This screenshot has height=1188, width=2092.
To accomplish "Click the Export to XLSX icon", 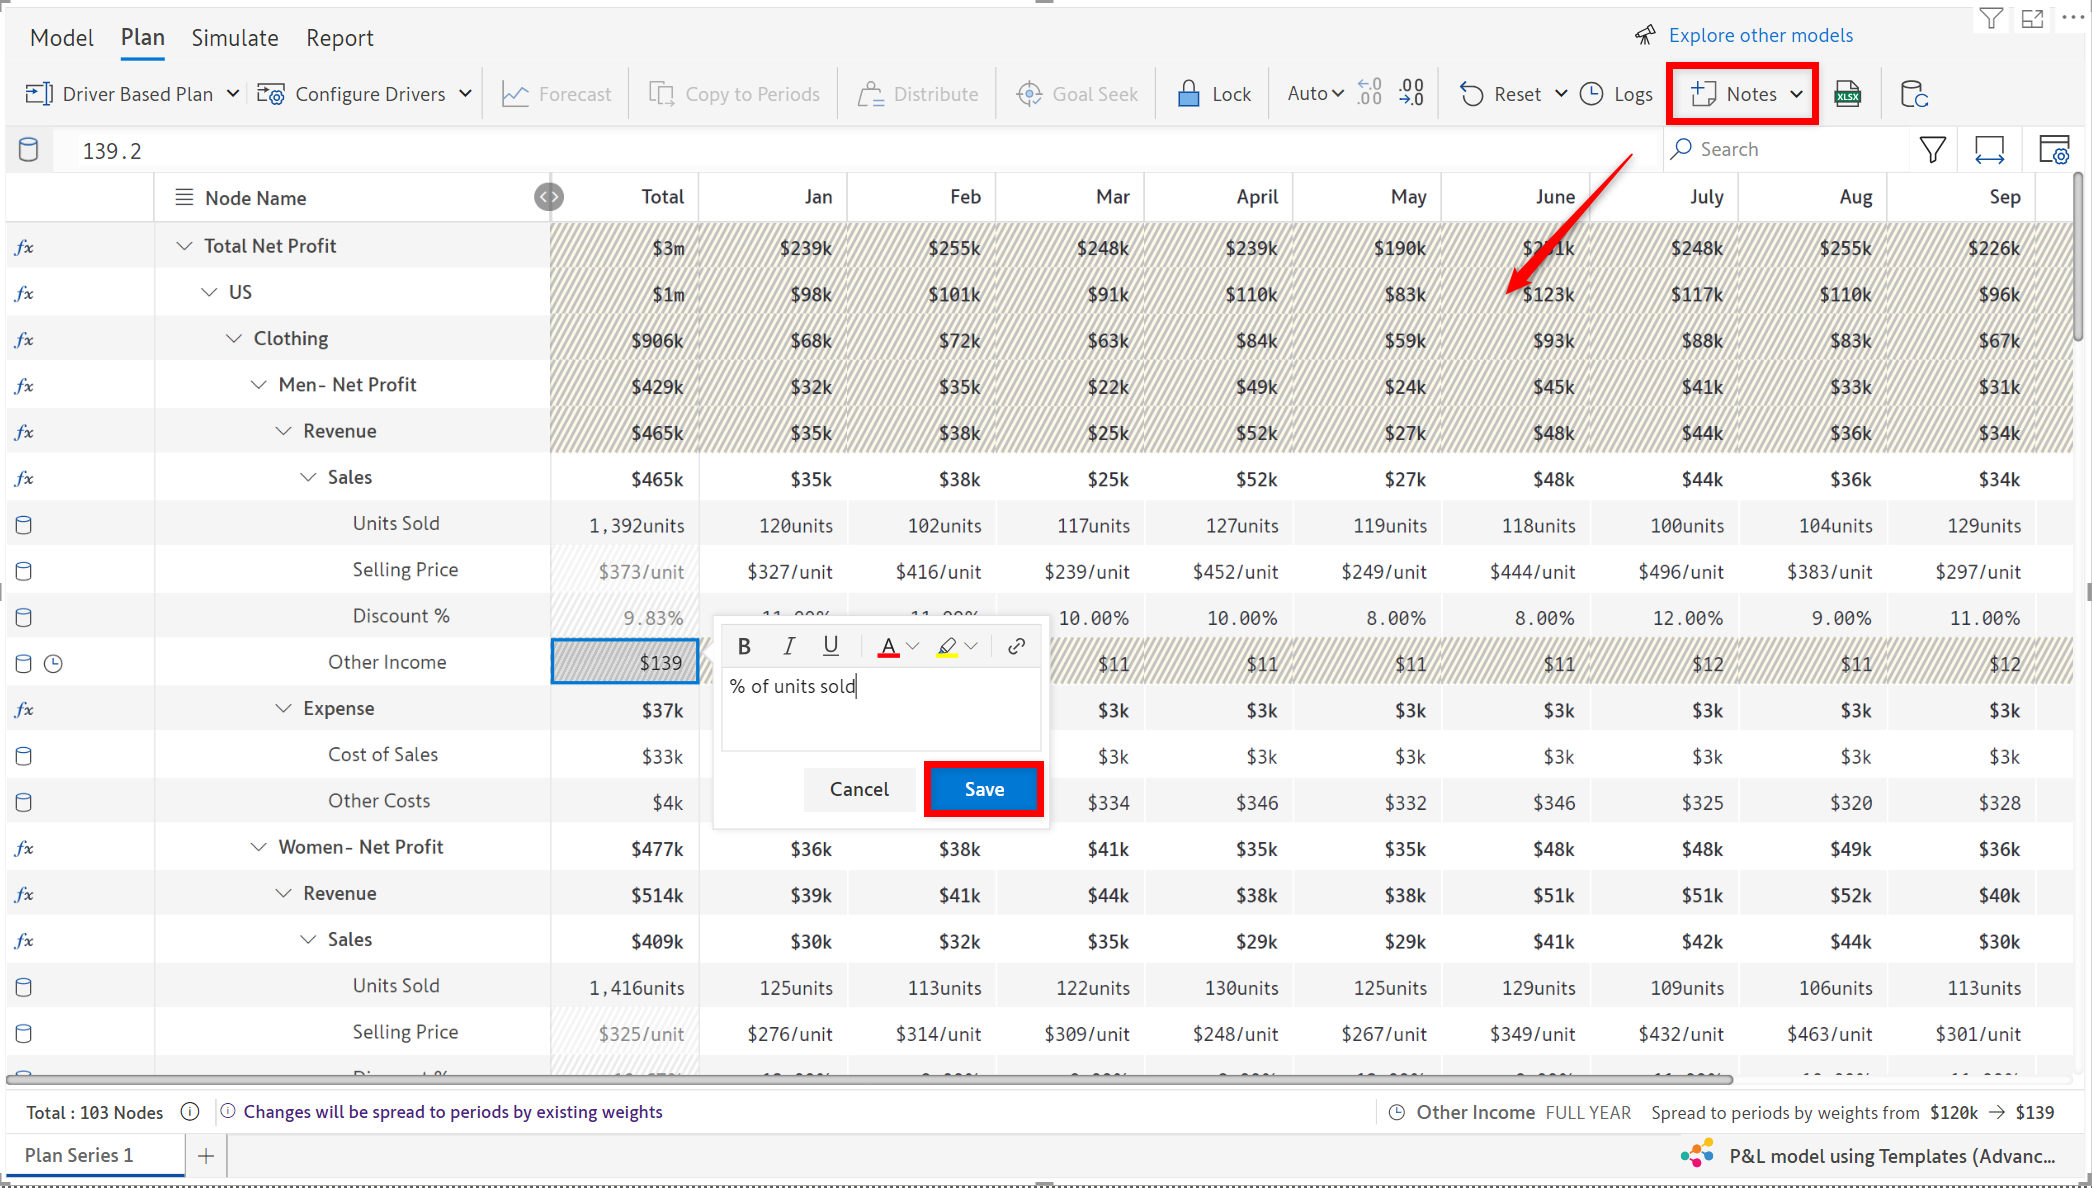I will tap(1847, 94).
